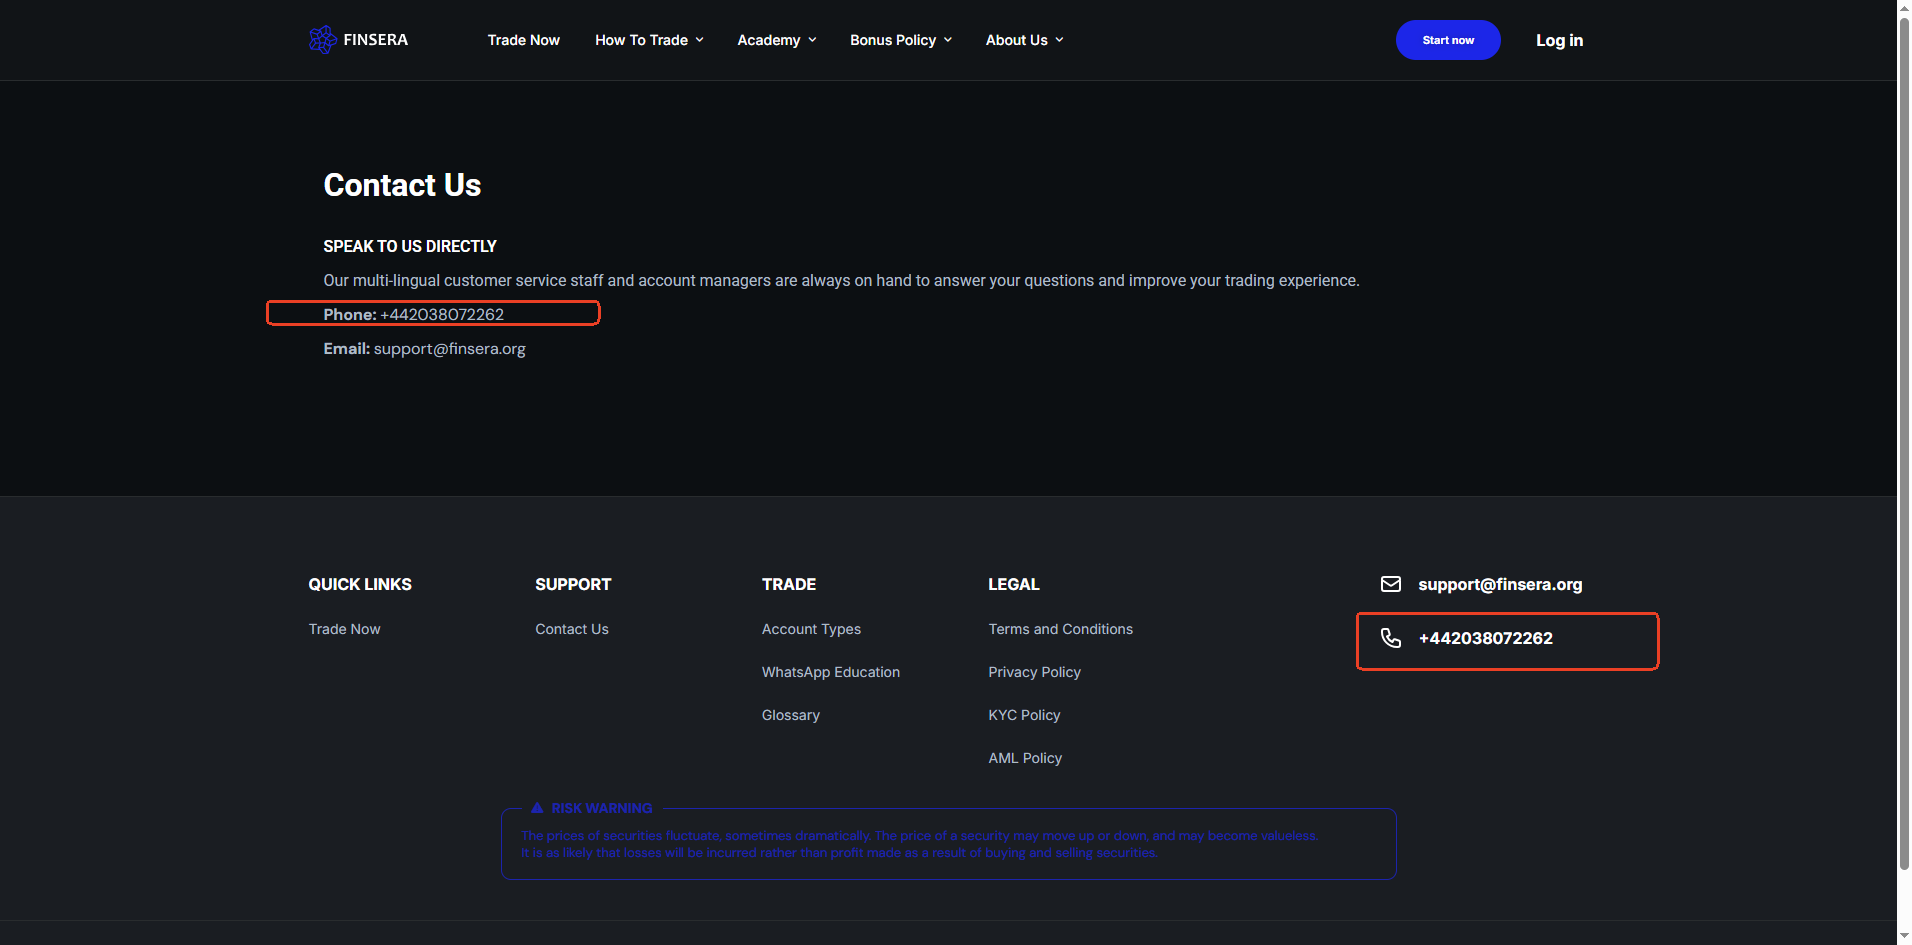Expand the How To Trade dropdown
This screenshot has width=1912, height=945.
(x=649, y=40)
